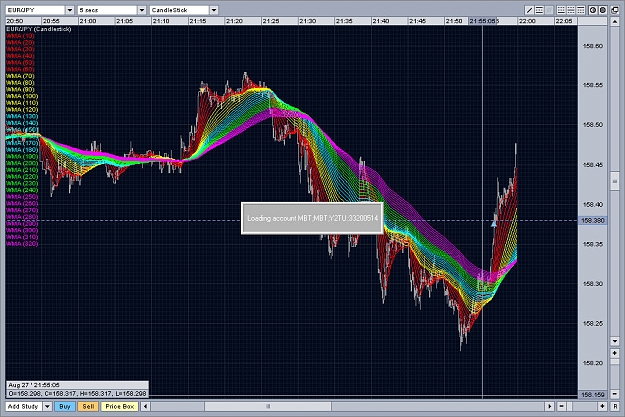This screenshot has height=417, width=625.
Task: Click the WMA (70) legend entry
Action: click(20, 76)
